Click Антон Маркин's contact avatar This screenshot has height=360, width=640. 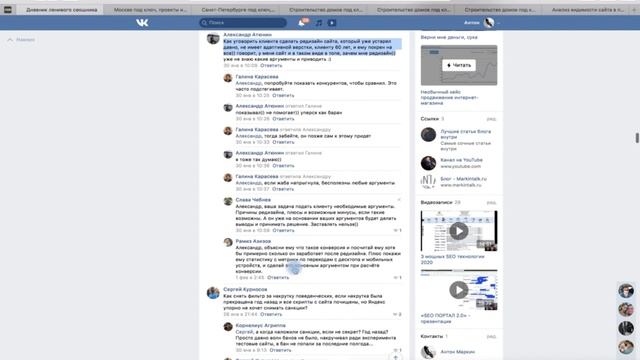click(428, 352)
